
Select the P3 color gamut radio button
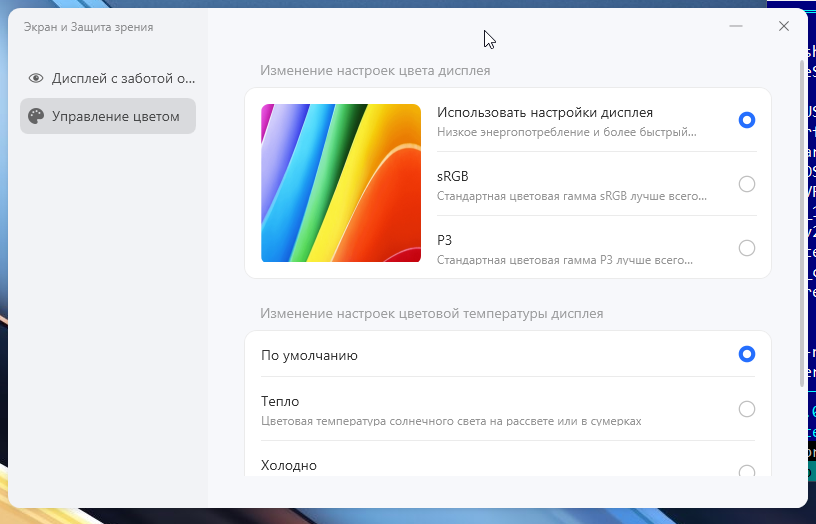pos(747,248)
